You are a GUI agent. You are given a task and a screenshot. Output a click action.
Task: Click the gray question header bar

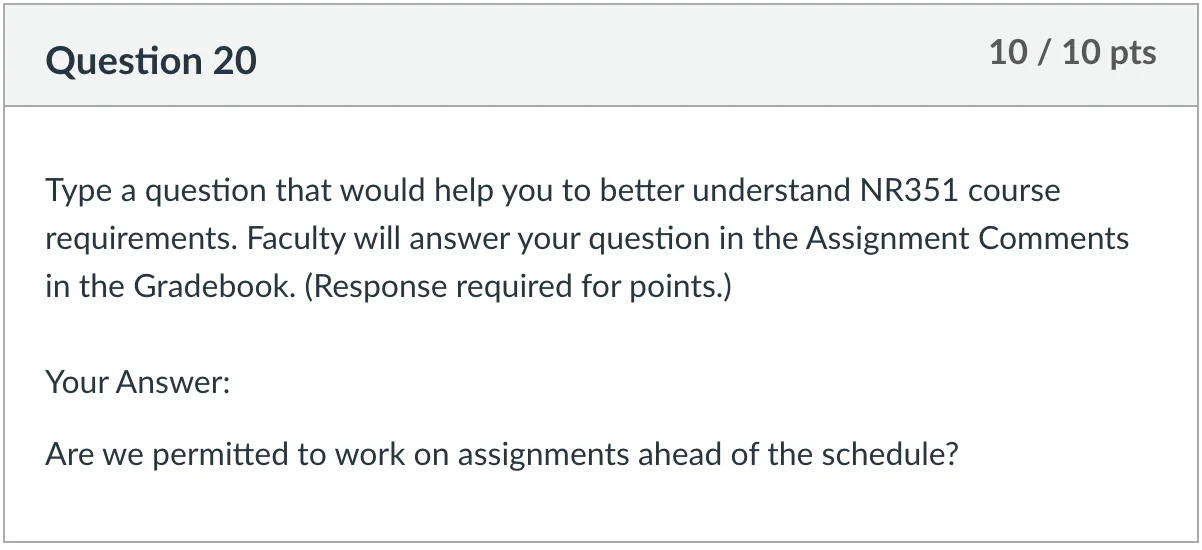coord(601,56)
